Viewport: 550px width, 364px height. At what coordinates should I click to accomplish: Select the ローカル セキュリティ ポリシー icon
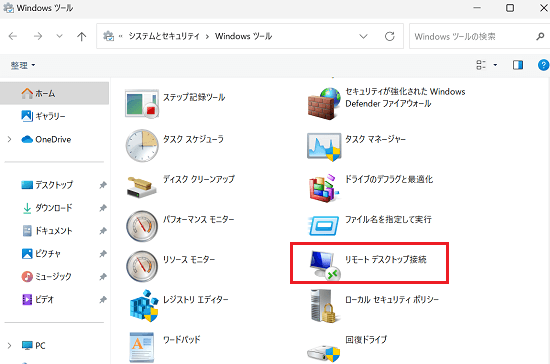325,306
